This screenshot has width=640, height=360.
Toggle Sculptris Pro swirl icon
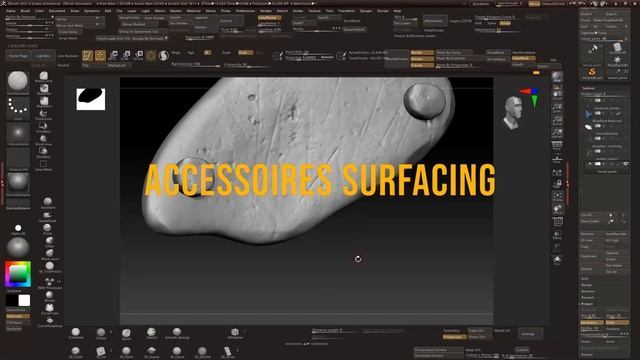coord(164,56)
